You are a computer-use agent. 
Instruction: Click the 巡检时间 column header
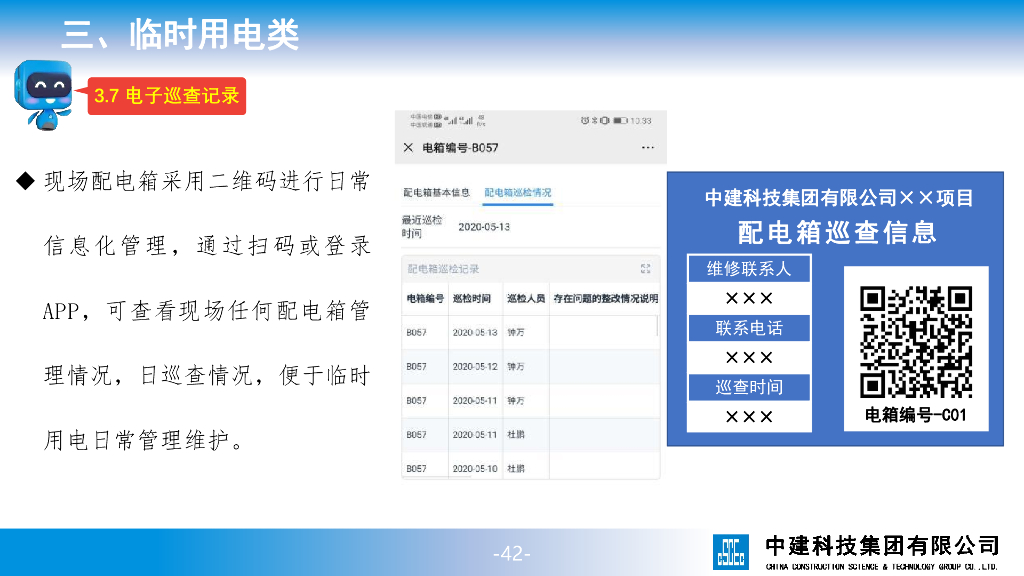click(x=472, y=298)
